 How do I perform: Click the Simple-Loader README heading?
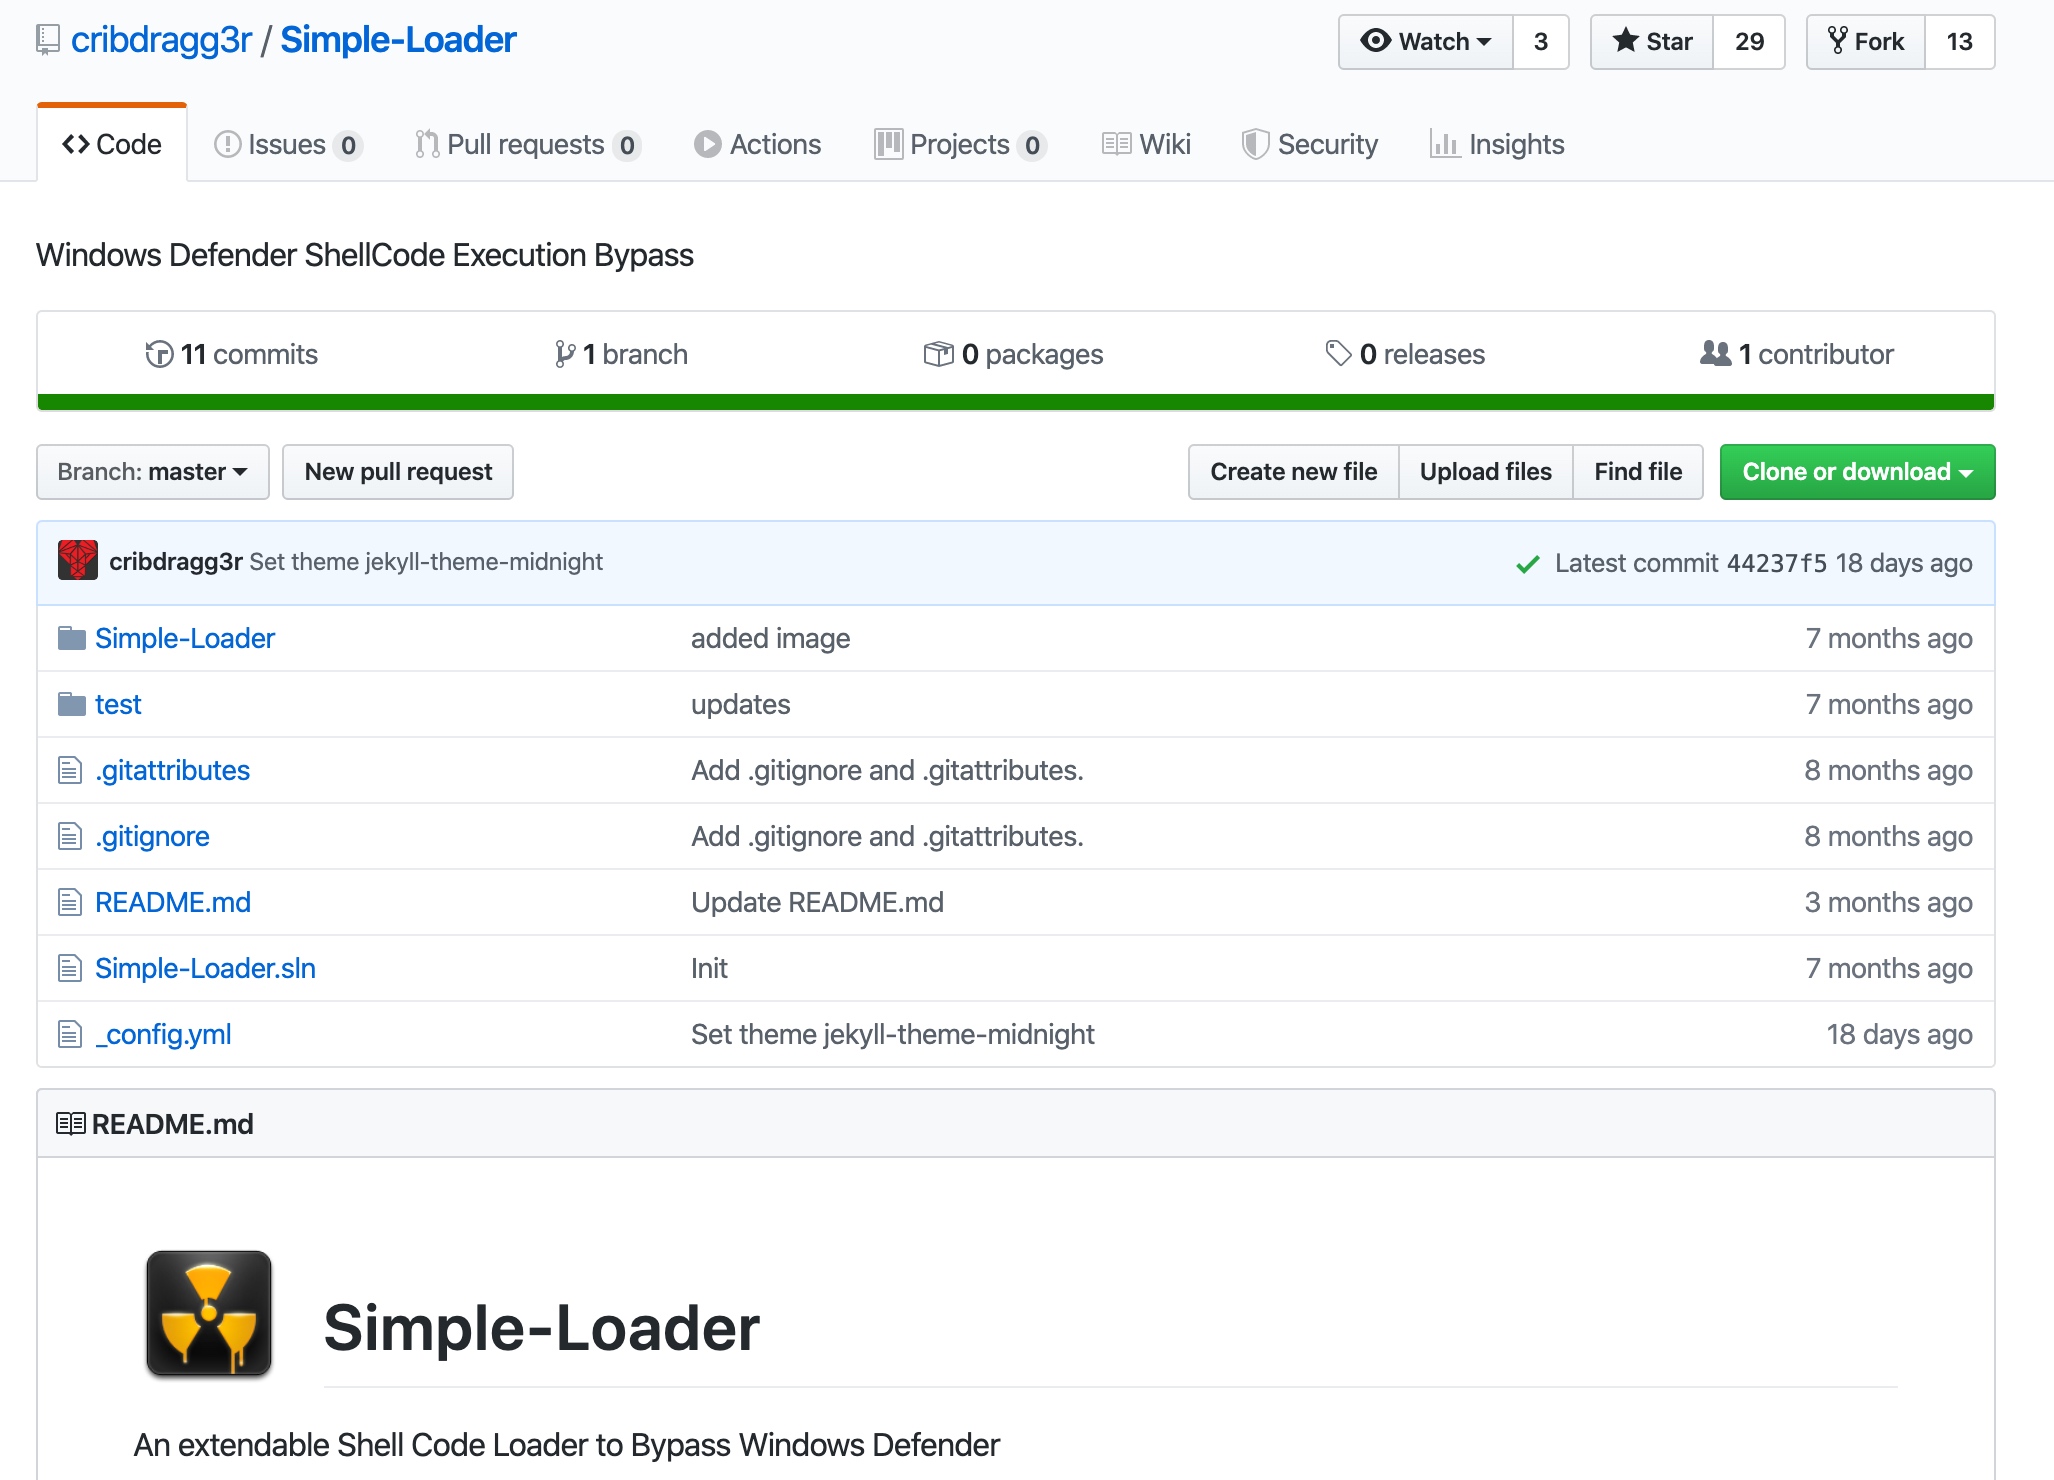(x=542, y=1328)
